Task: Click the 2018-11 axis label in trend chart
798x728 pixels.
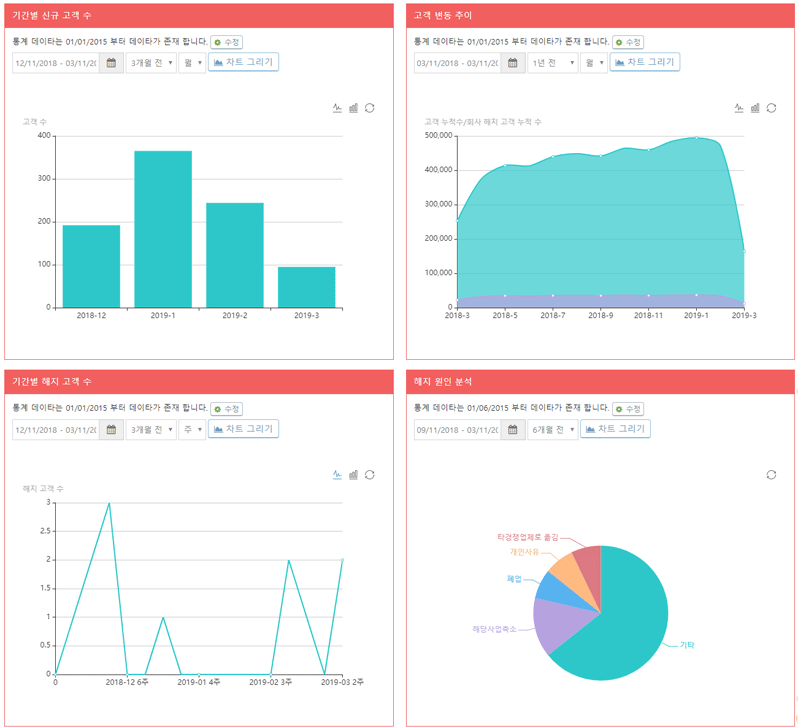Action: pyautogui.click(x=648, y=316)
